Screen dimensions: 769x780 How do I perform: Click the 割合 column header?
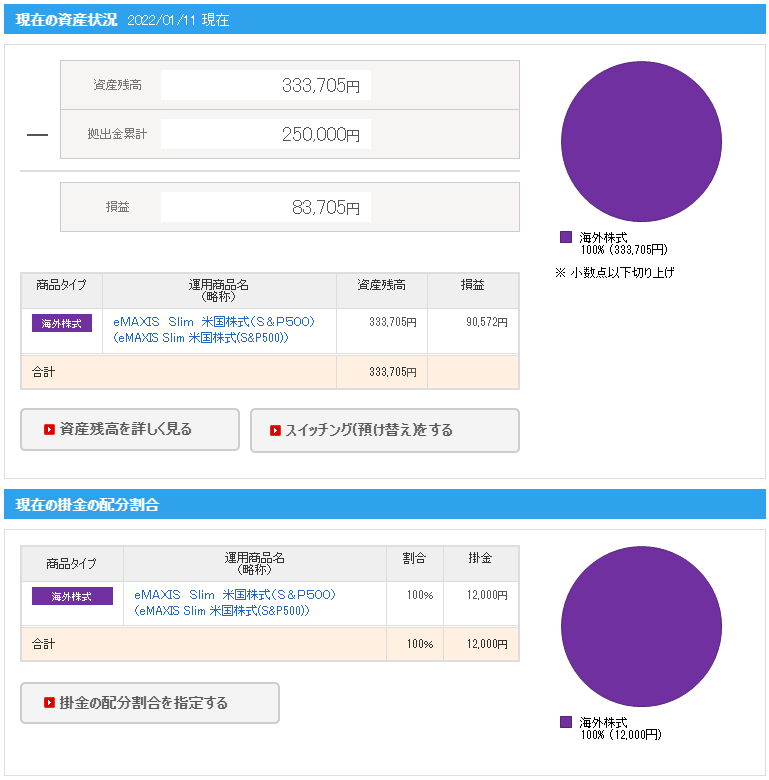pyautogui.click(x=414, y=559)
